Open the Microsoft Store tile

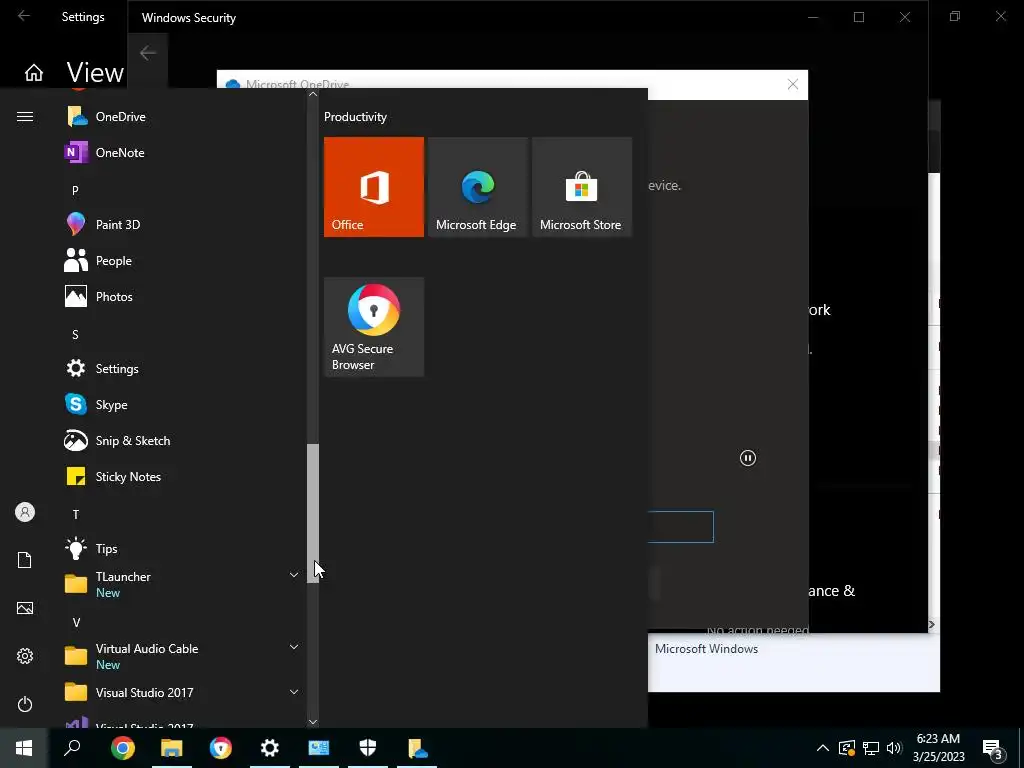tap(582, 187)
